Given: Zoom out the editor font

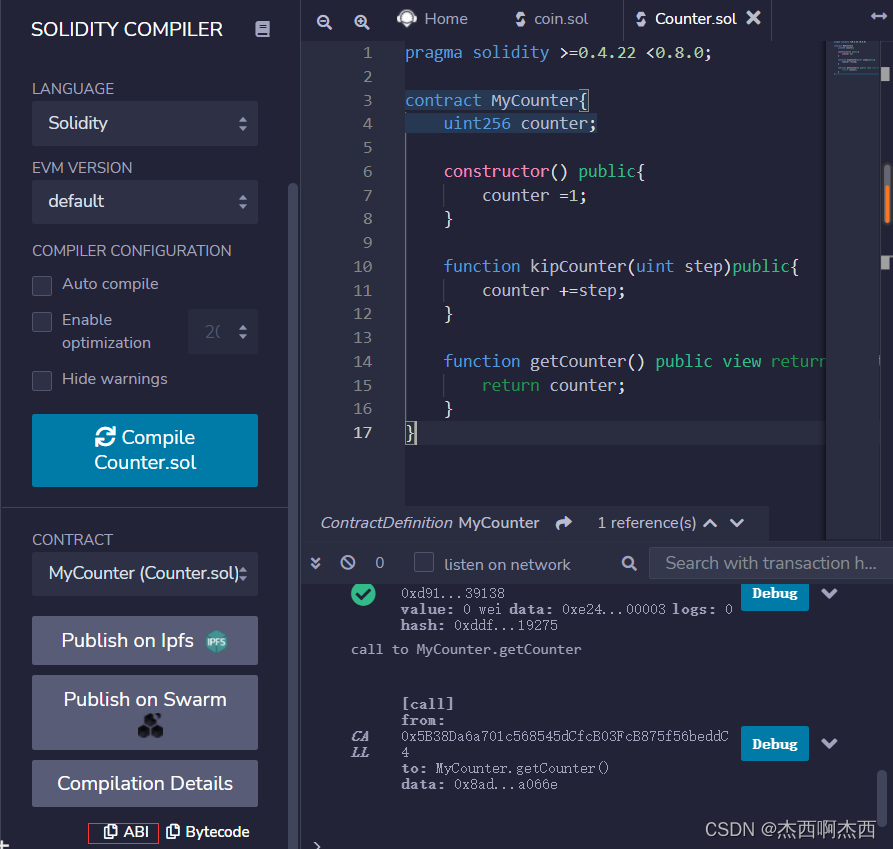Looking at the screenshot, I should [324, 22].
